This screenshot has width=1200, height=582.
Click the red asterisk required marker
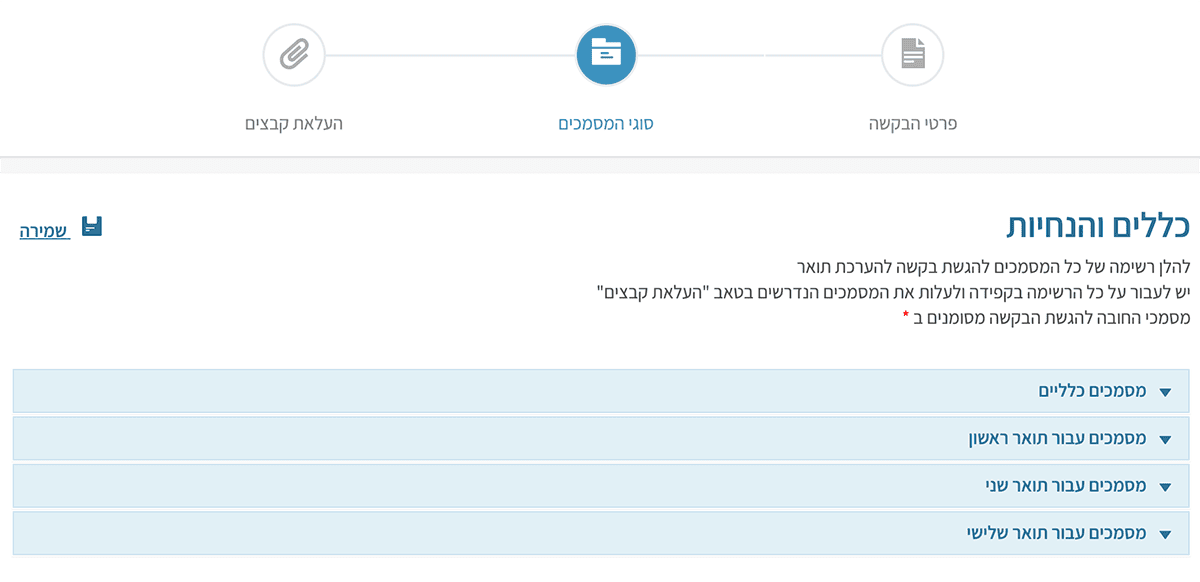(x=906, y=315)
